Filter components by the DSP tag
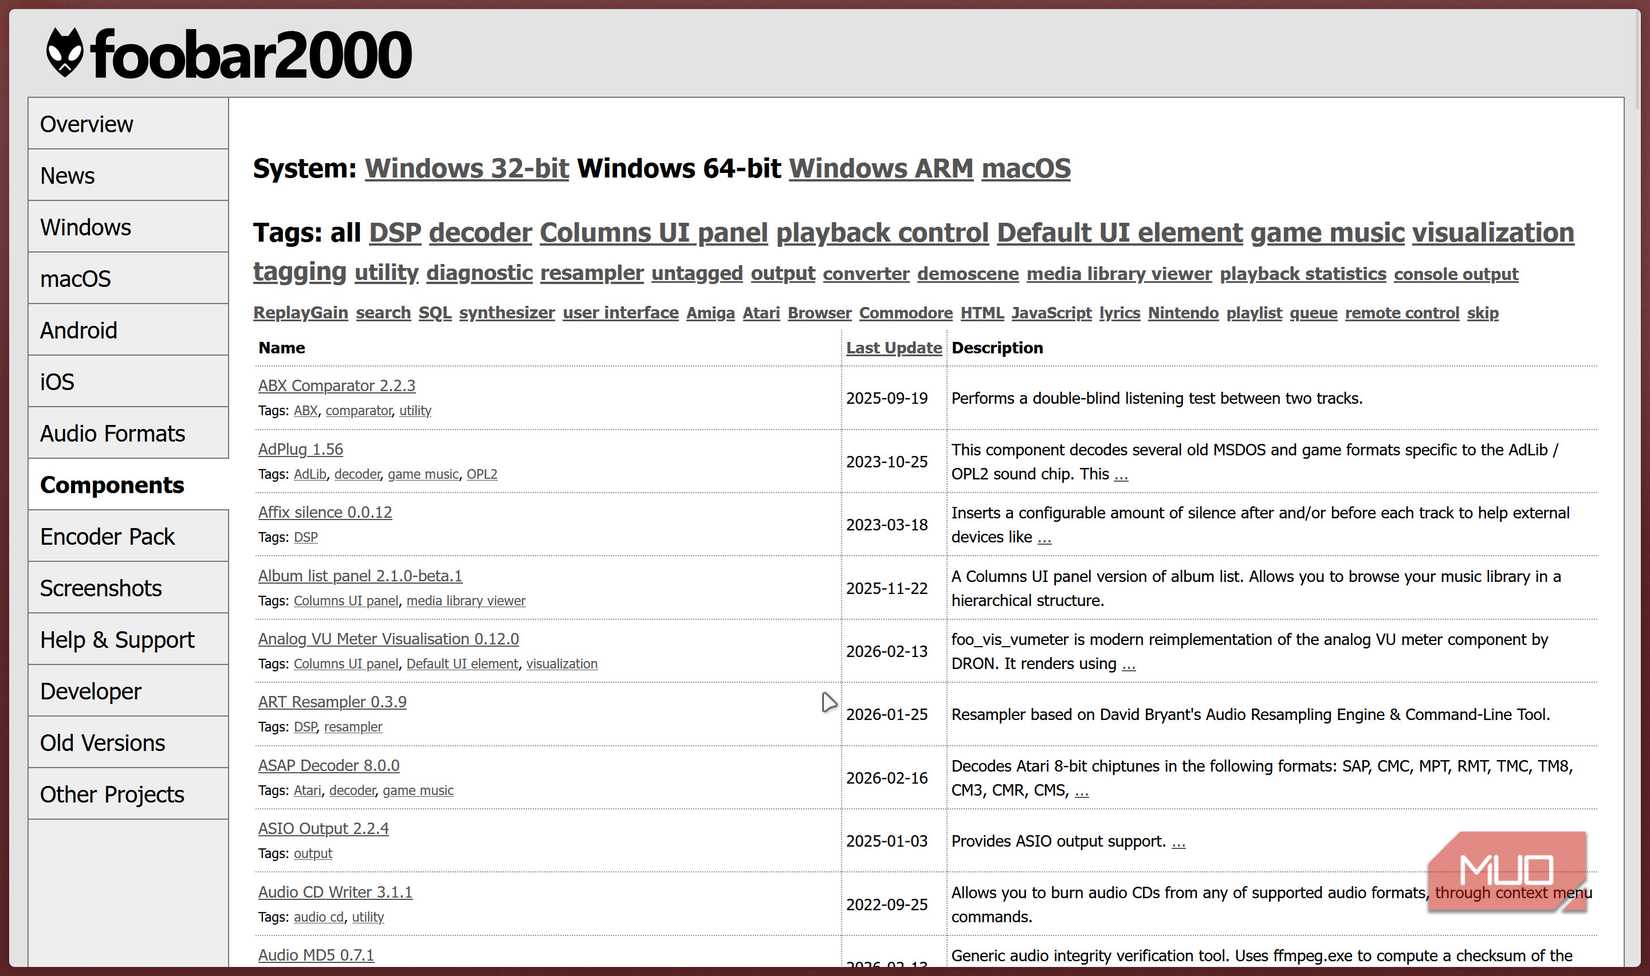Screen dimensions: 1650x976 pyautogui.click(x=395, y=232)
